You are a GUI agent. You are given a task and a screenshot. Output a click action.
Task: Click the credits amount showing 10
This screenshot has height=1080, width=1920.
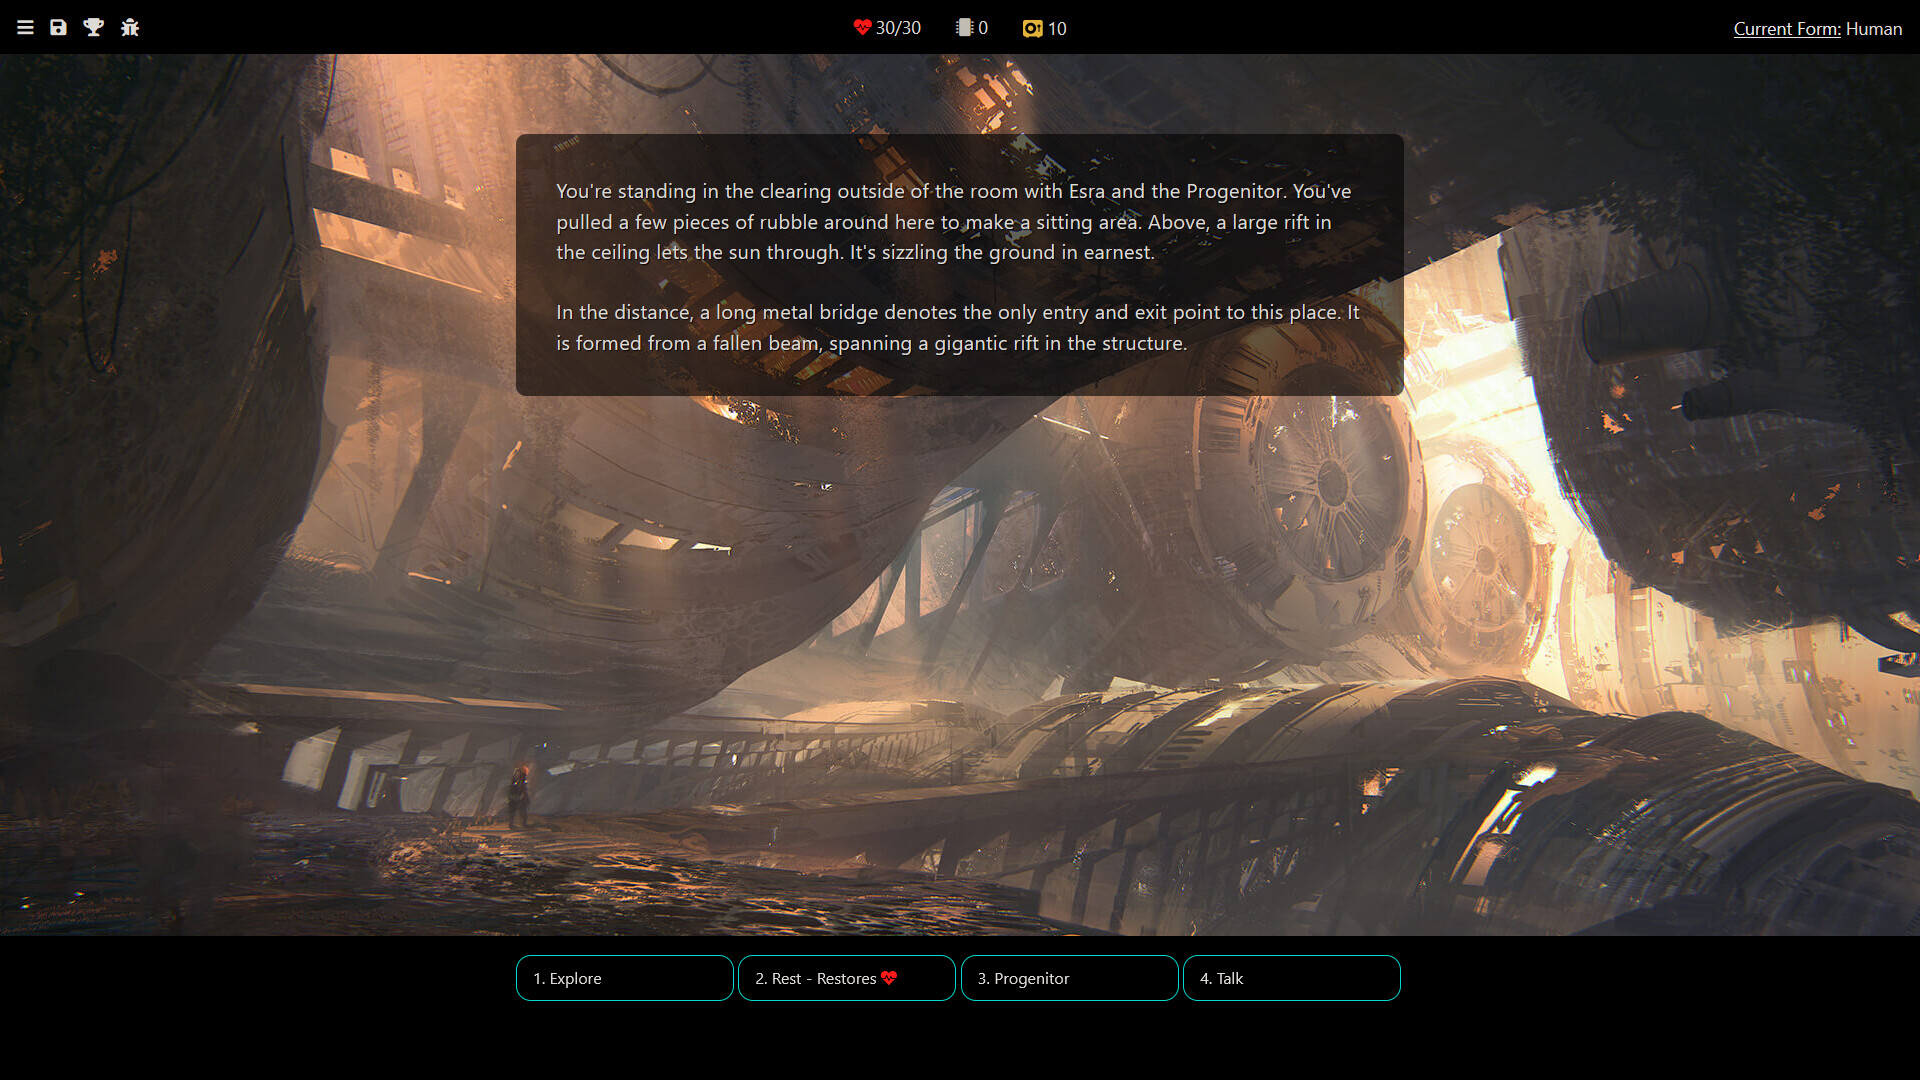pyautogui.click(x=1057, y=29)
